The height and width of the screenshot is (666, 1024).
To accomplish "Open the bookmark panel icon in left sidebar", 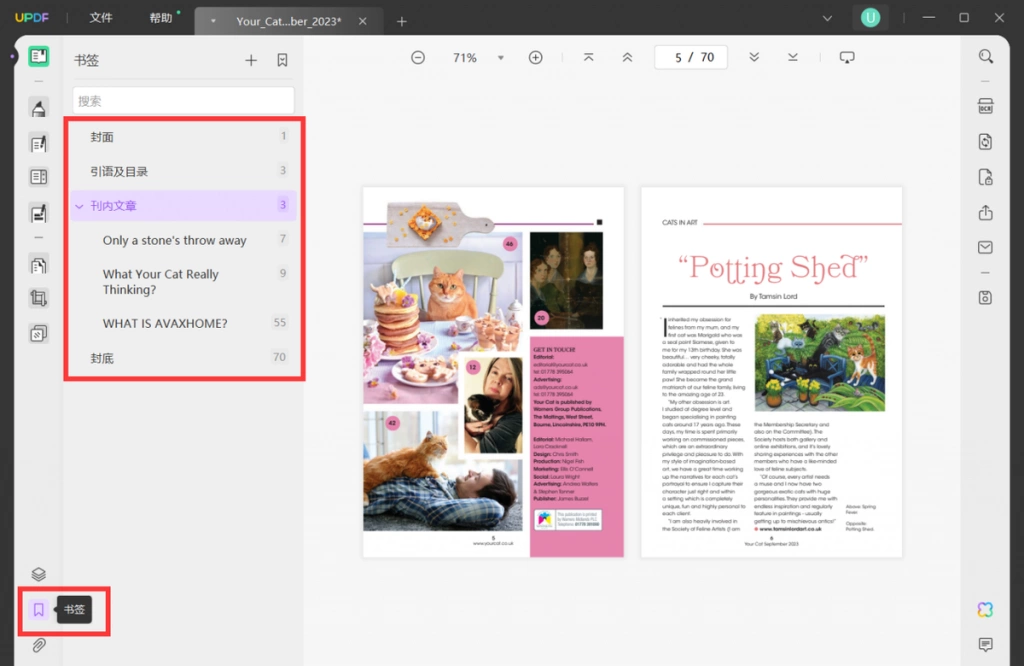I will click(39, 610).
